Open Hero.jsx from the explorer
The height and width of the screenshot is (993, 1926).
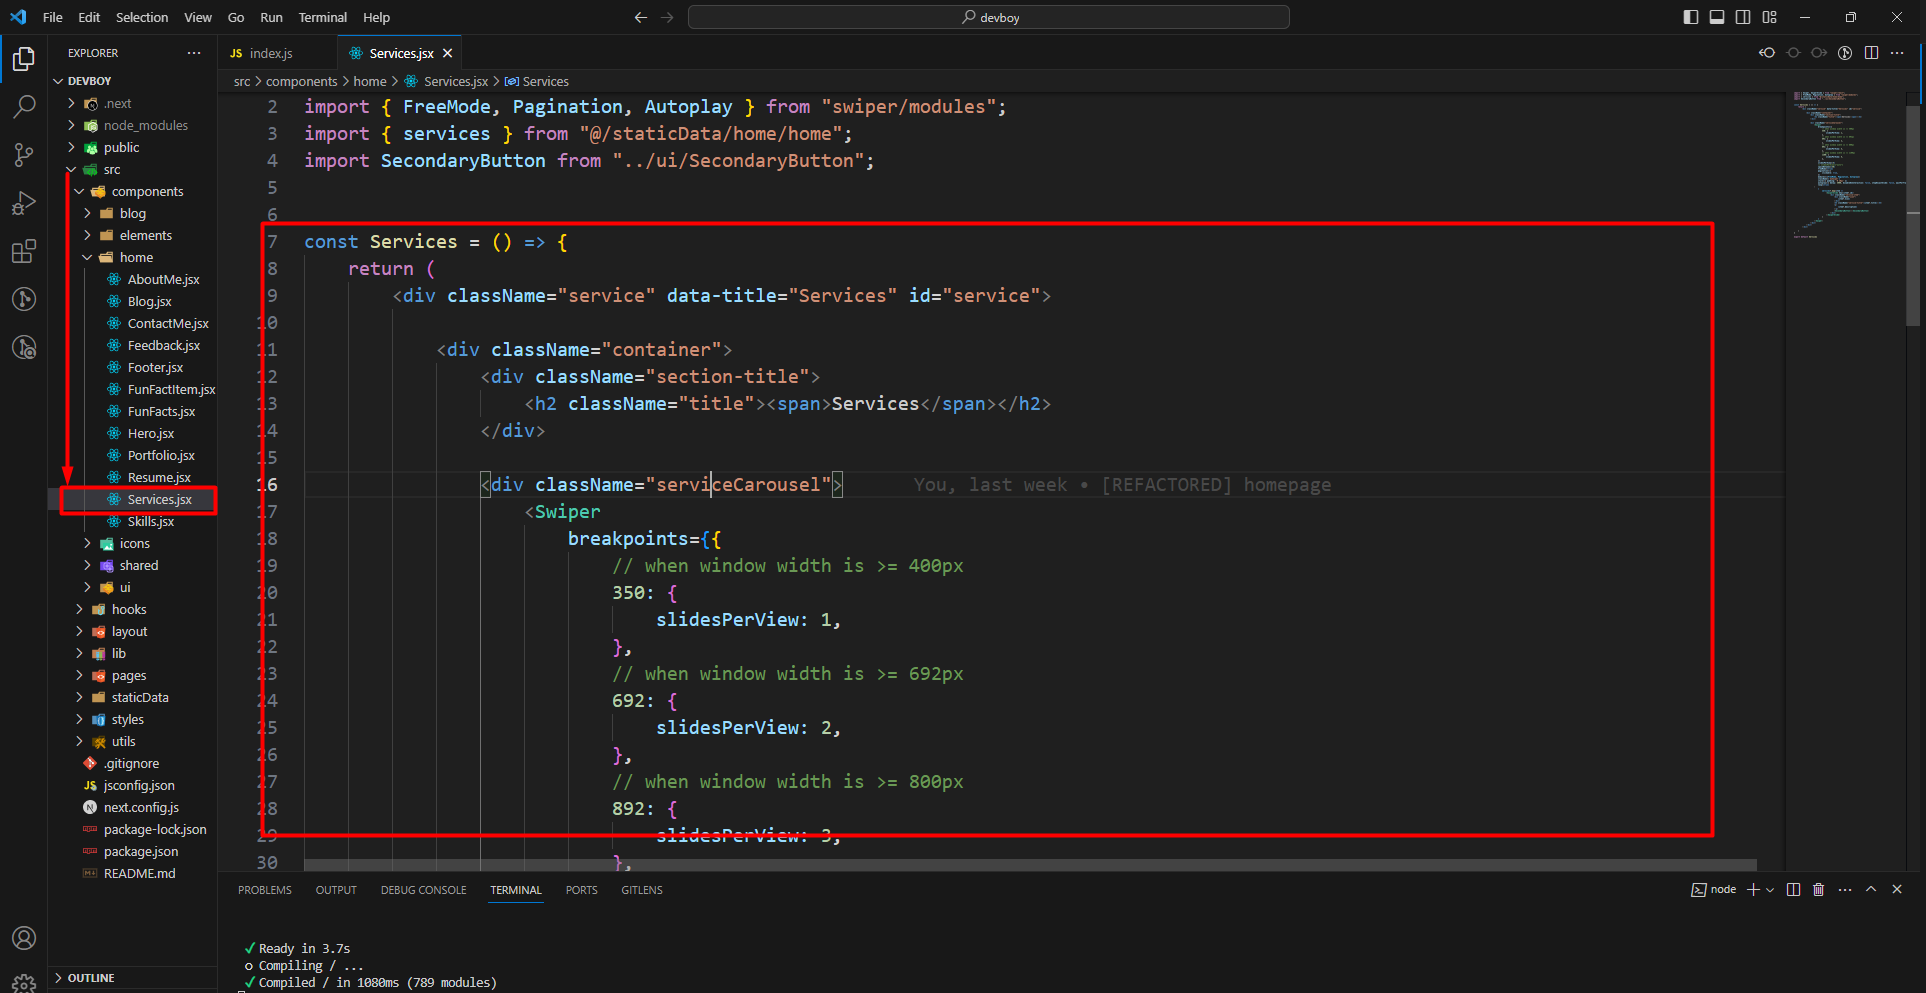151,433
